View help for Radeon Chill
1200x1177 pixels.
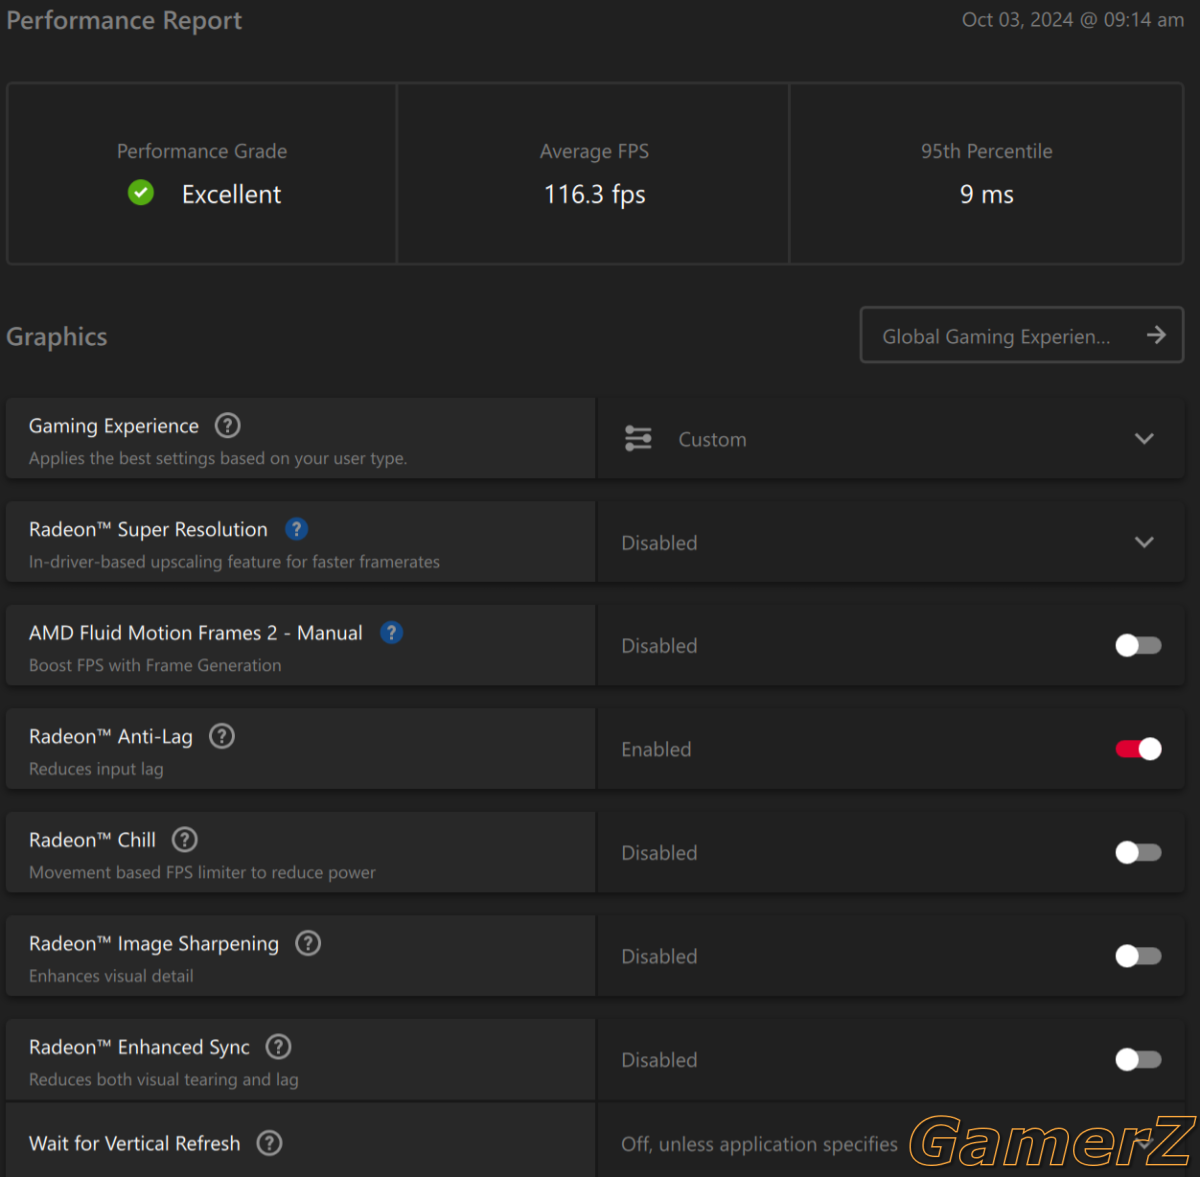tap(185, 840)
